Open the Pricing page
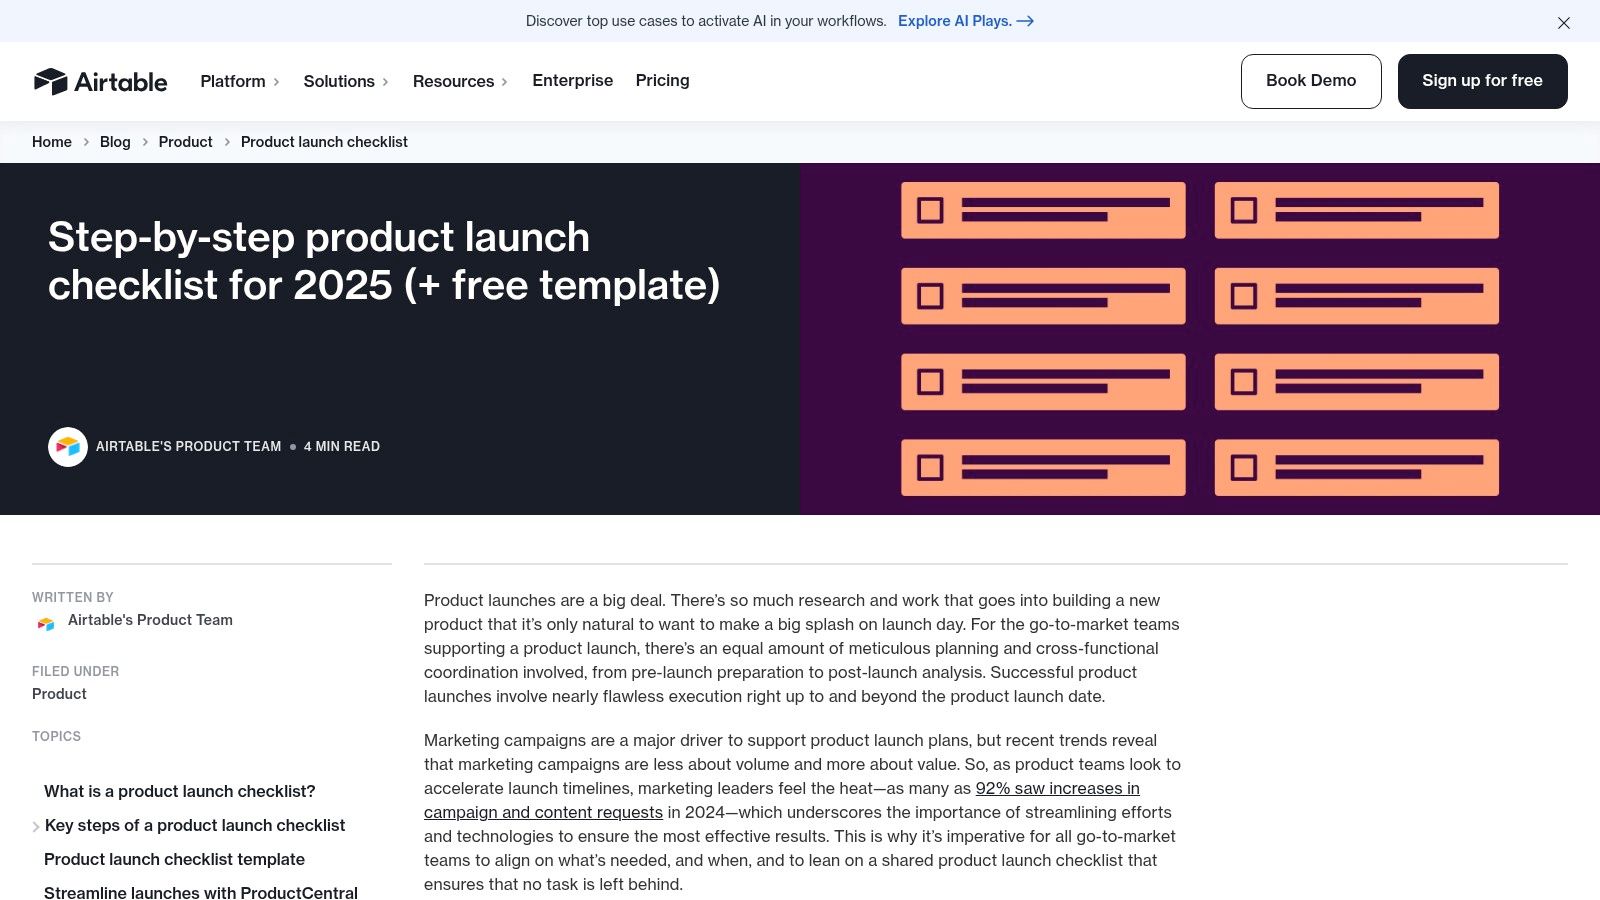 (662, 81)
